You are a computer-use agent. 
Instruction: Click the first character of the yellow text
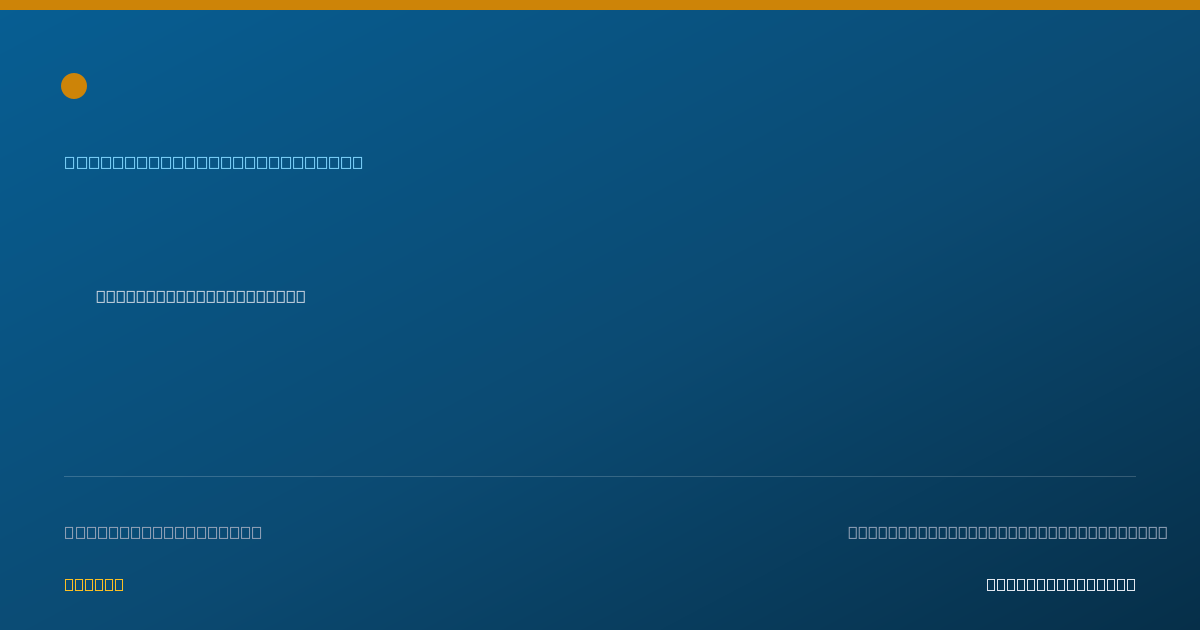(69, 584)
